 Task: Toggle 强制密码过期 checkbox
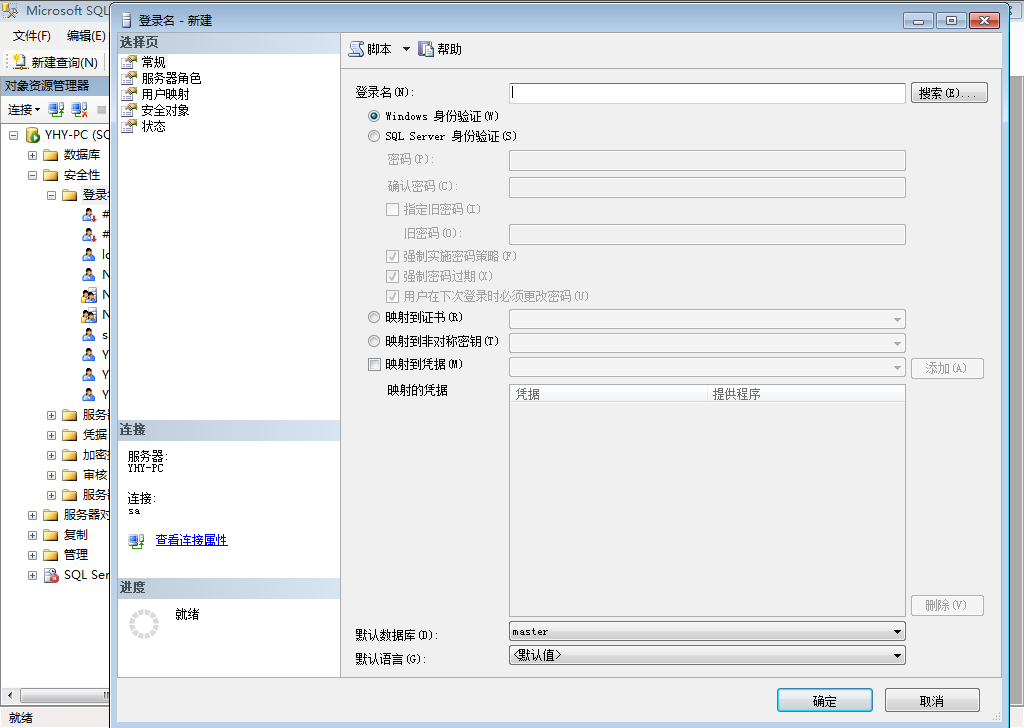point(392,276)
